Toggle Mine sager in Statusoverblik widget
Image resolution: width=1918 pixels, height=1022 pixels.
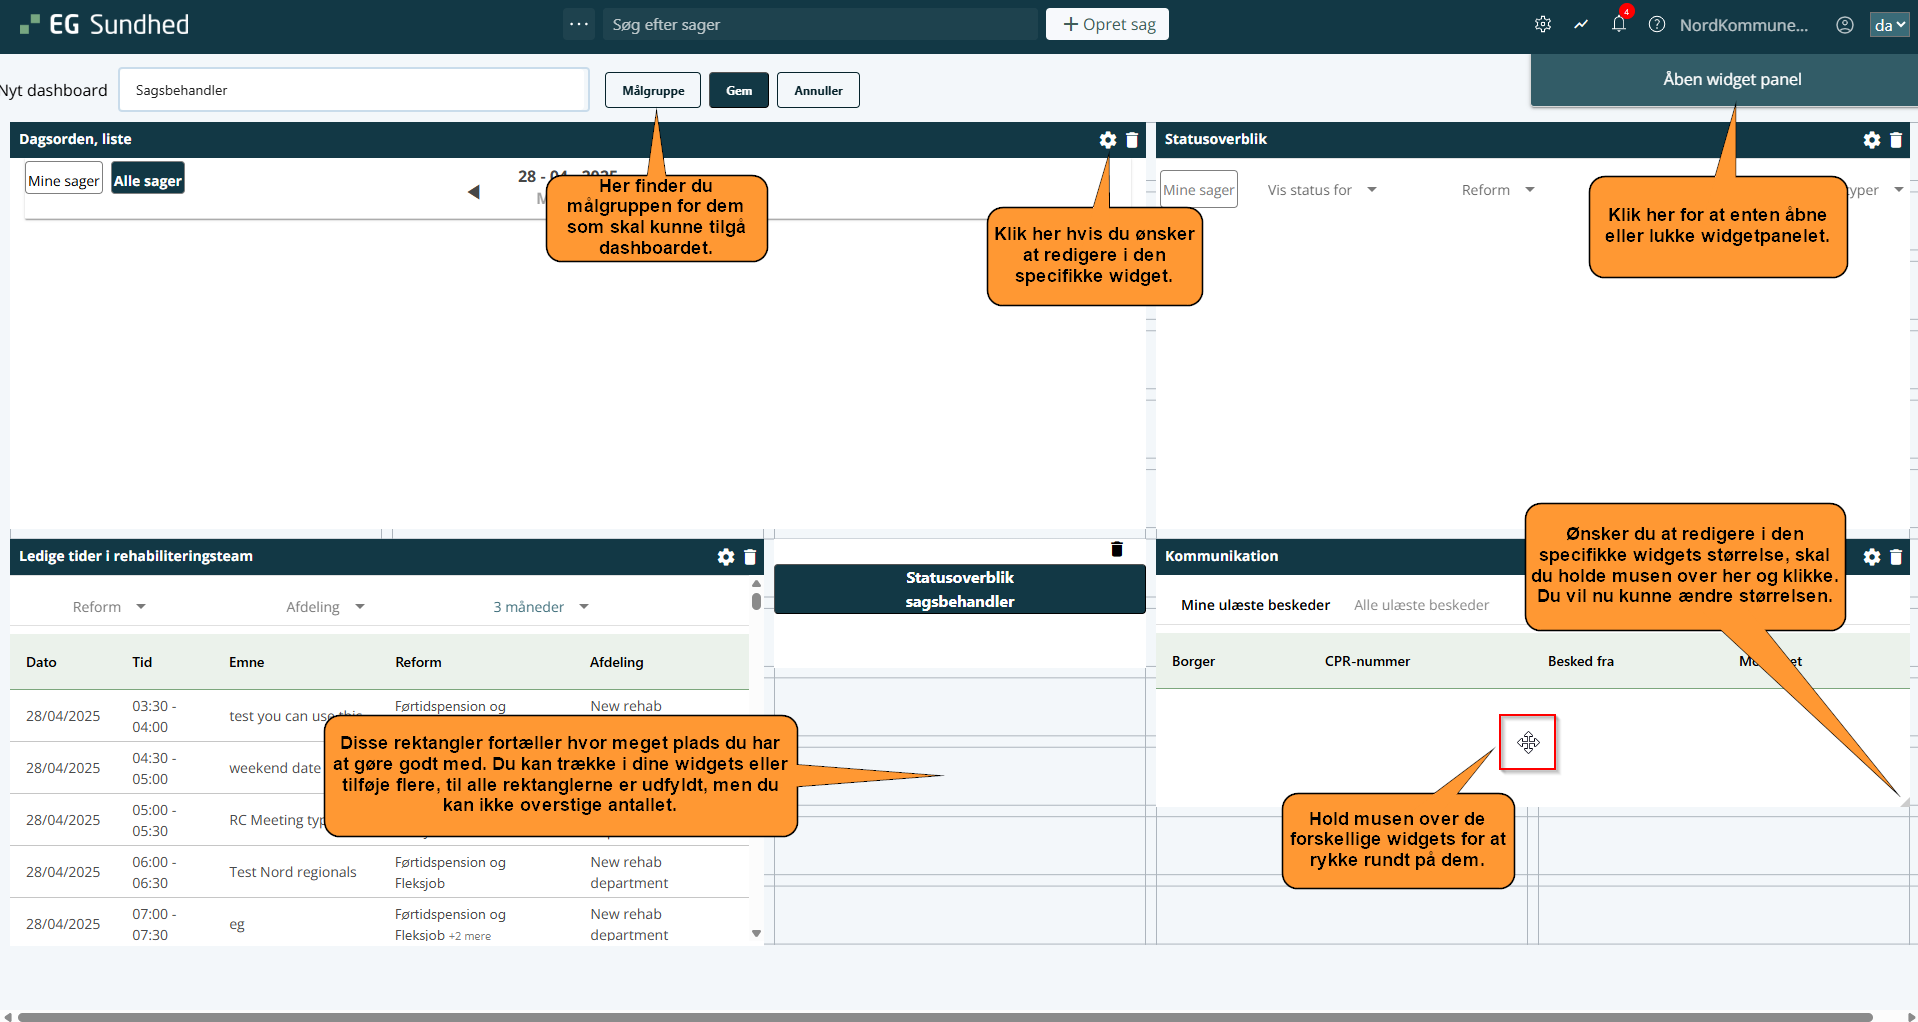point(1198,190)
